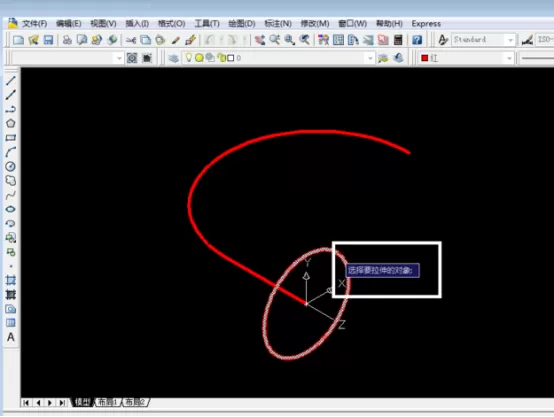Select the Ellipse Arc tool

(x=11, y=223)
